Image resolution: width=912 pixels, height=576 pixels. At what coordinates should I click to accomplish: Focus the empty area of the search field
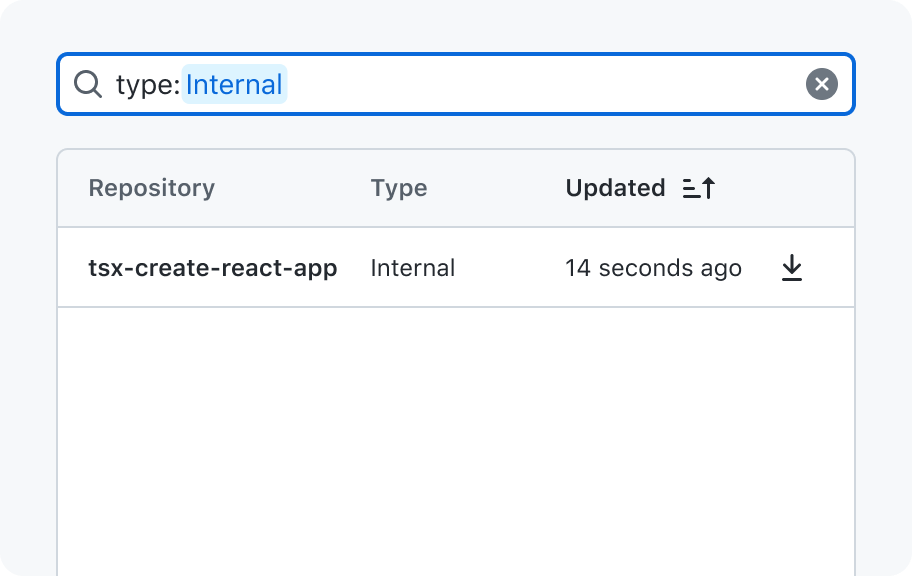[544, 84]
